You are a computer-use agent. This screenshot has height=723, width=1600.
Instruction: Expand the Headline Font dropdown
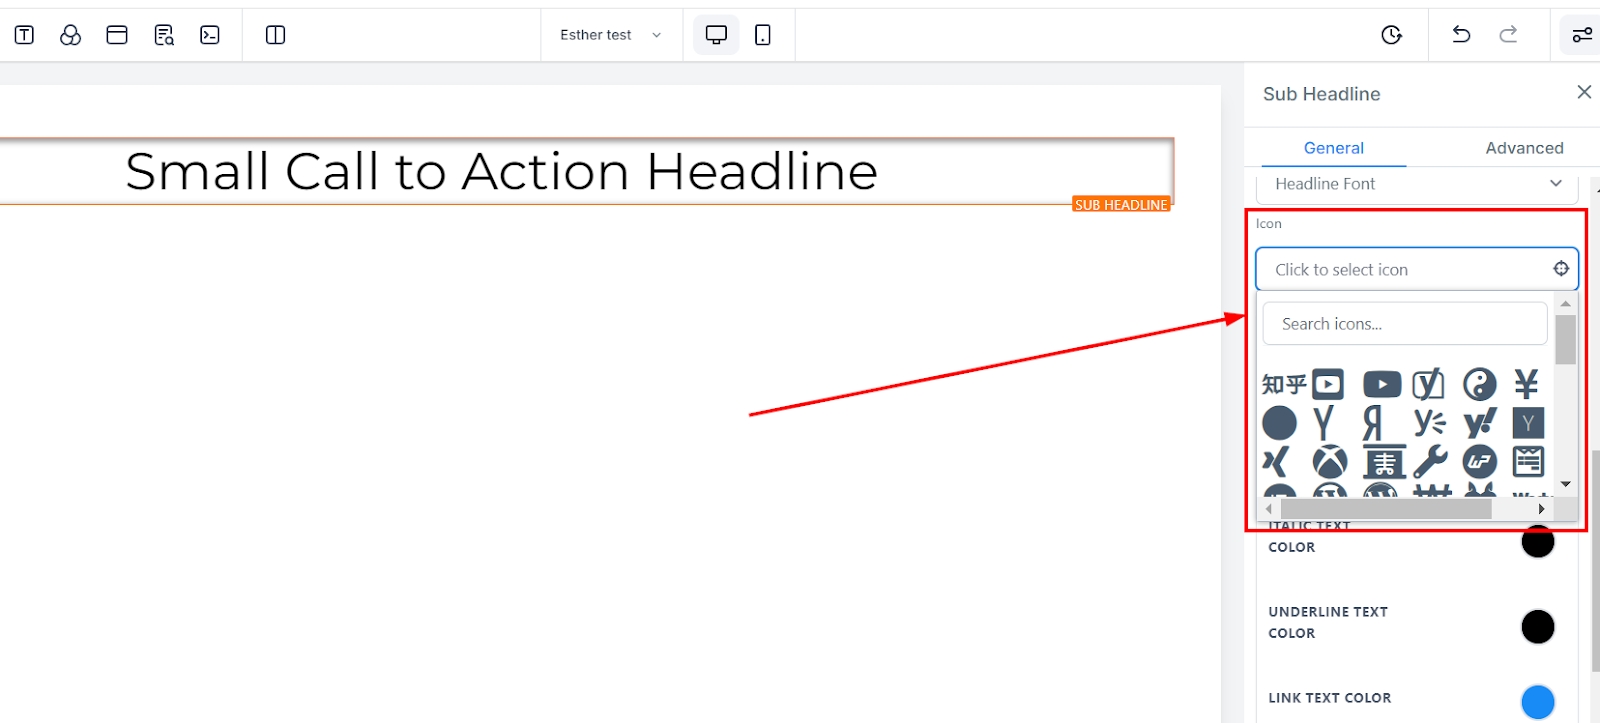(x=1417, y=185)
